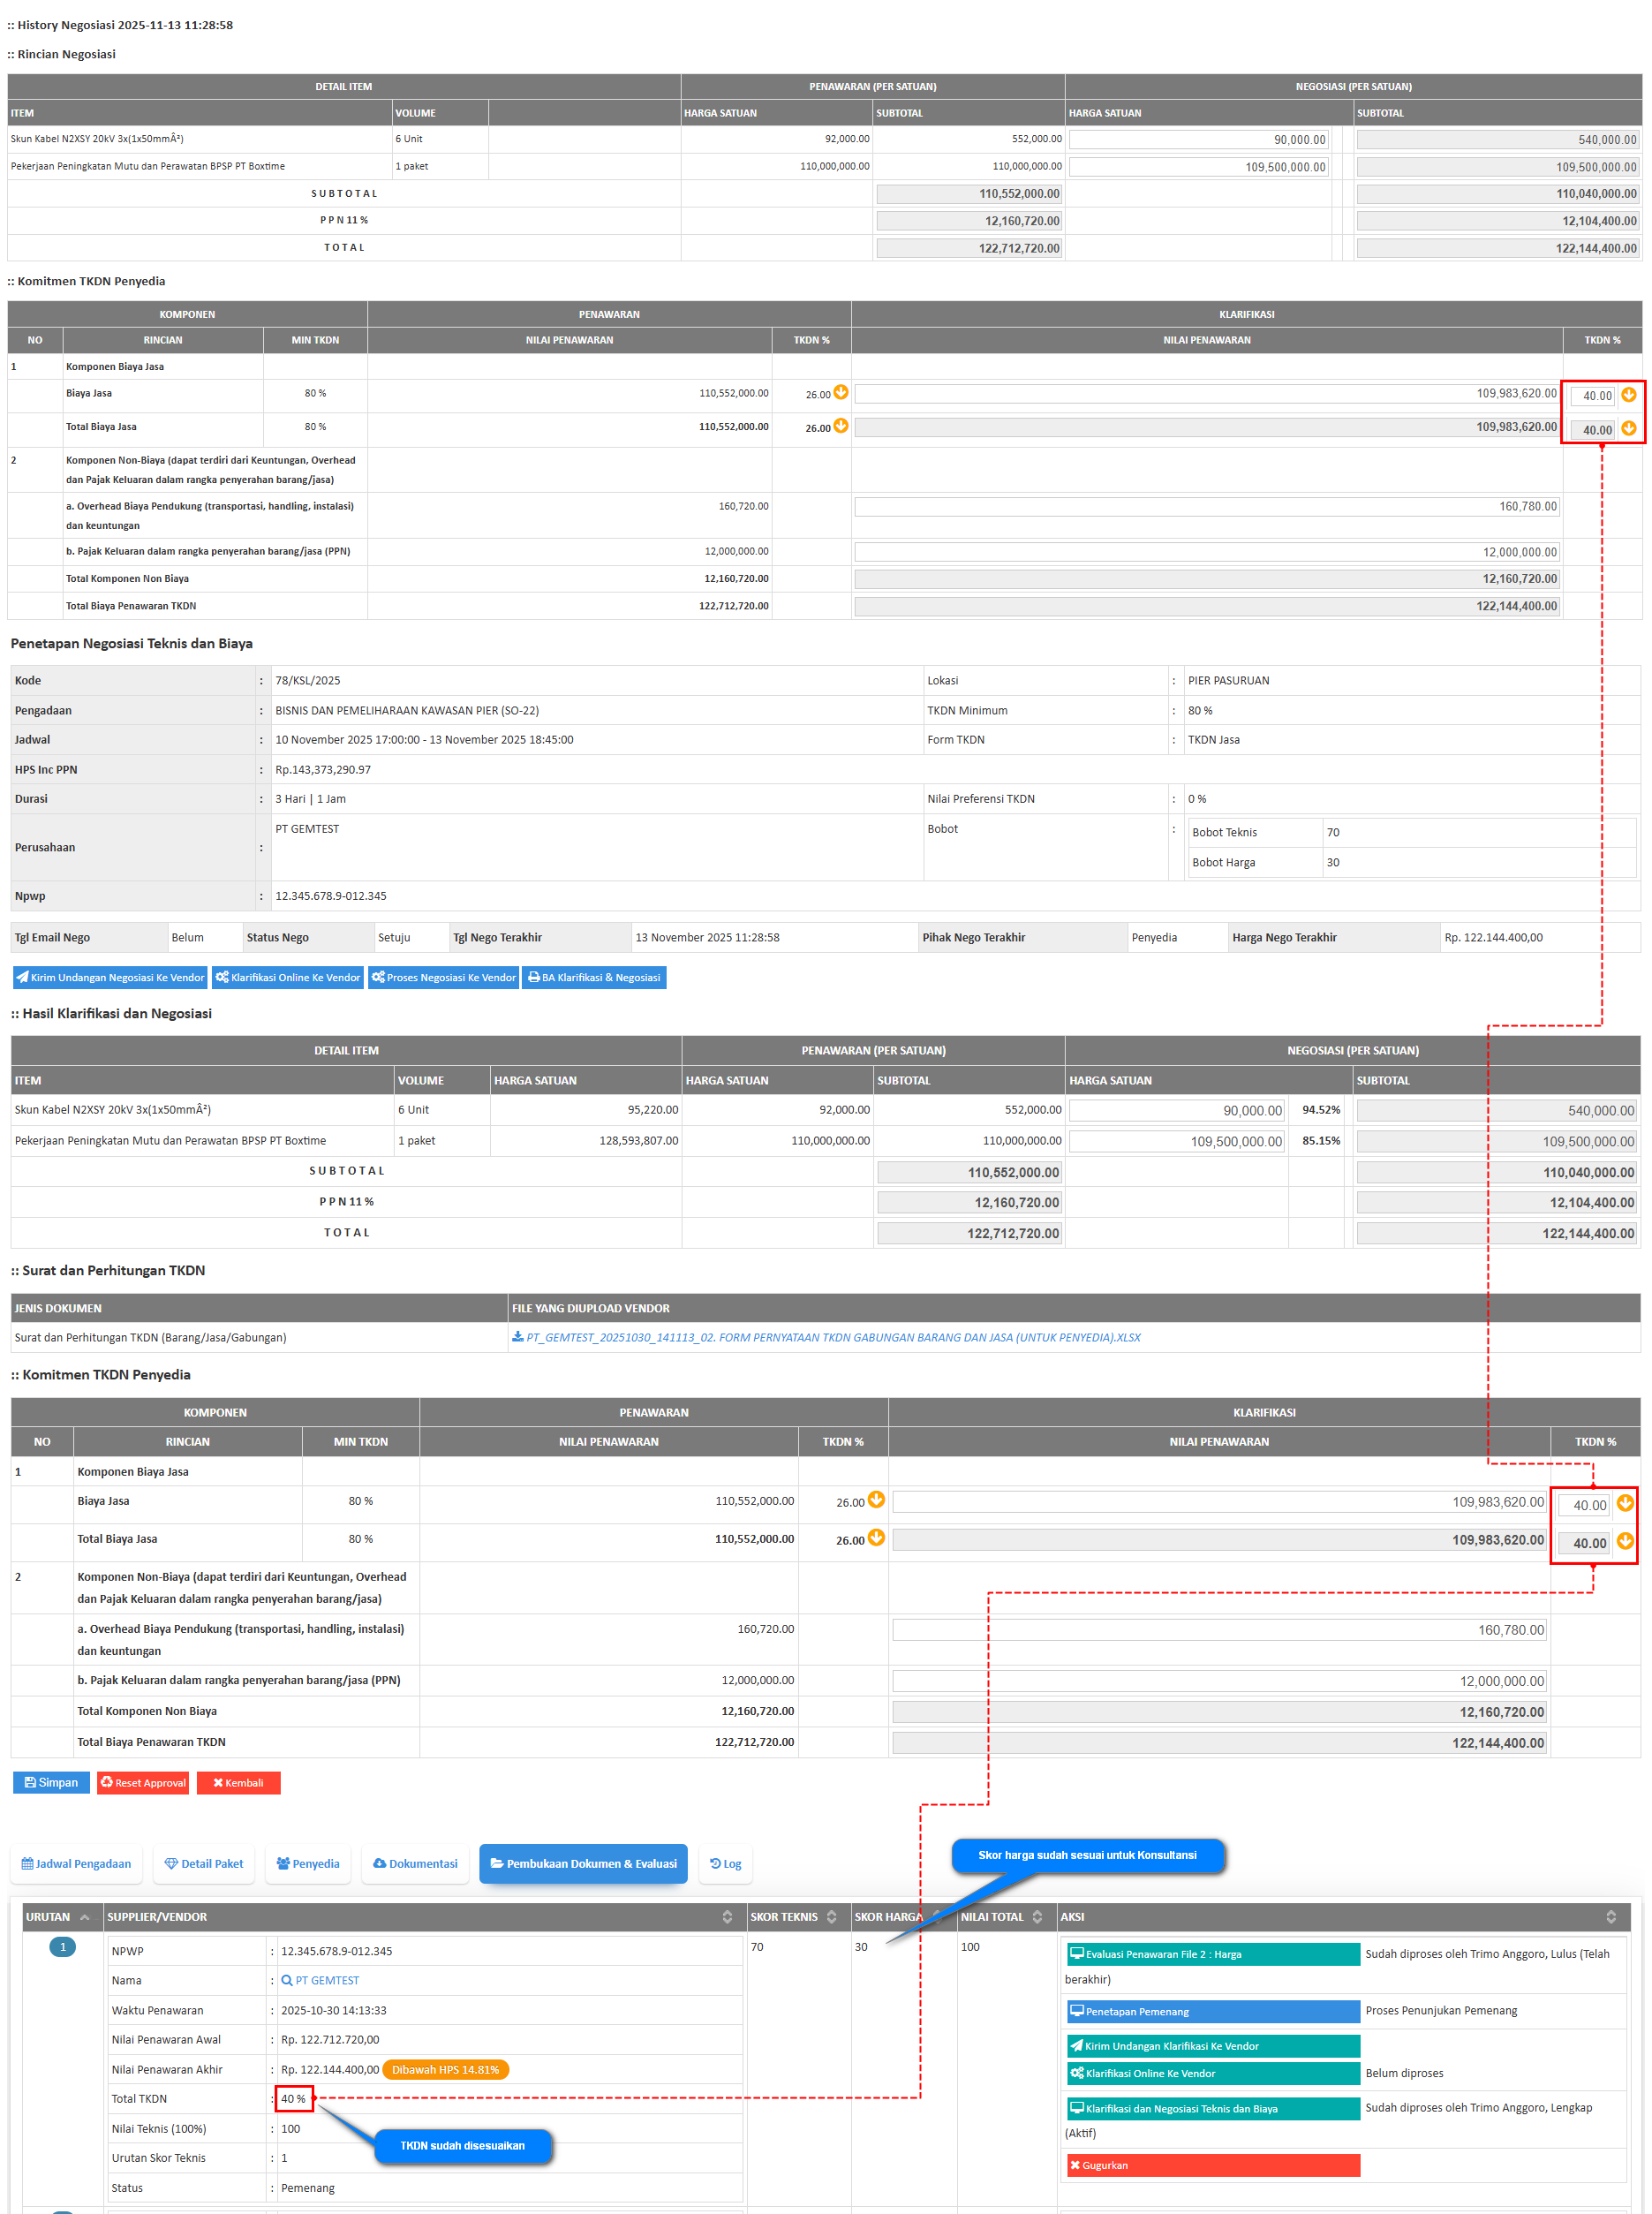Click the "85.15%" percentage cell

(1321, 1140)
